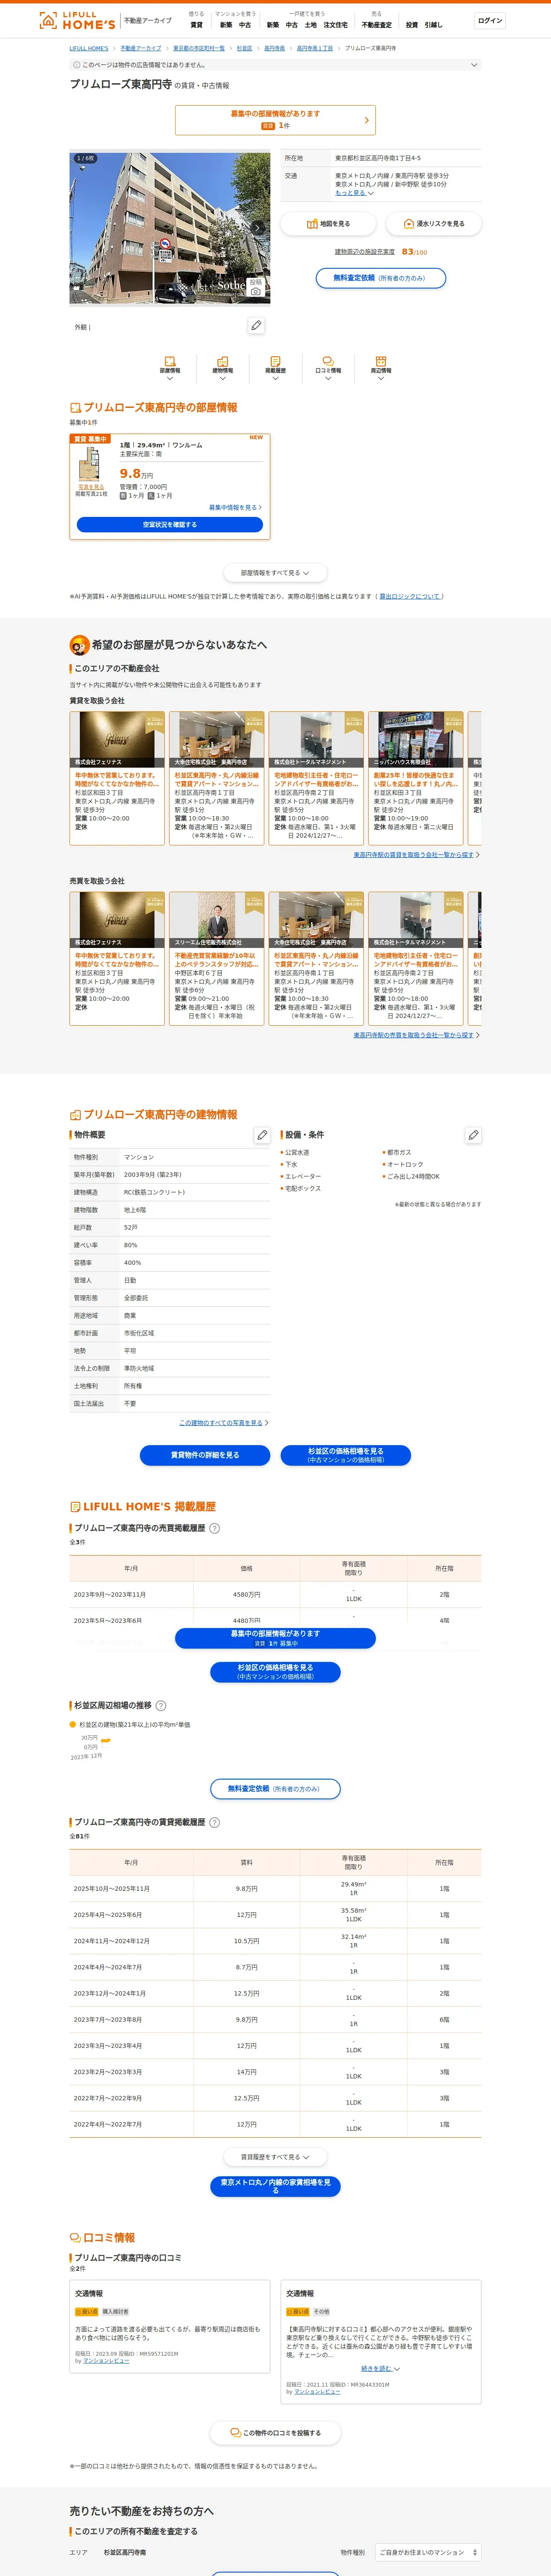Image resolution: width=551 pixels, height=2576 pixels.
Task: Open the room floor plan thumbnail
Action: (x=91, y=465)
